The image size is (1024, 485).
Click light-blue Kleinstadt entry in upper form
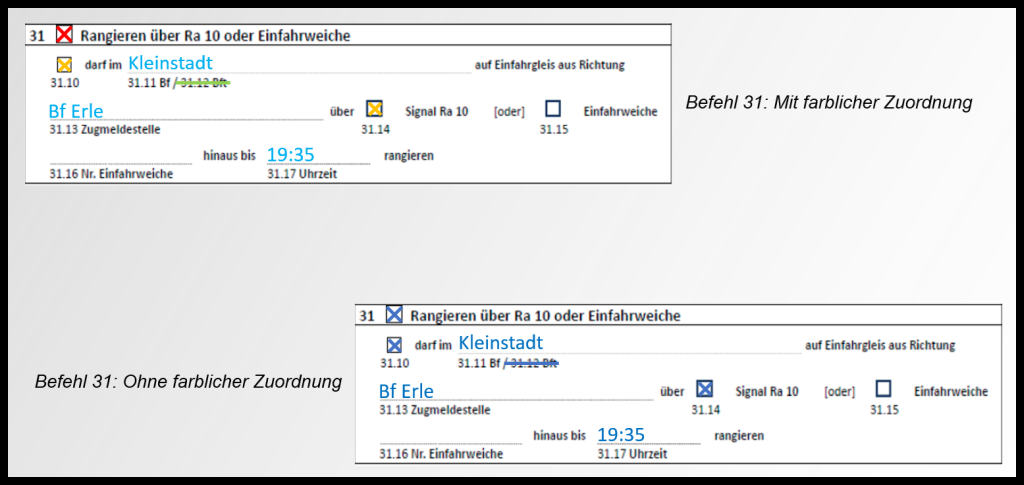click(x=170, y=63)
